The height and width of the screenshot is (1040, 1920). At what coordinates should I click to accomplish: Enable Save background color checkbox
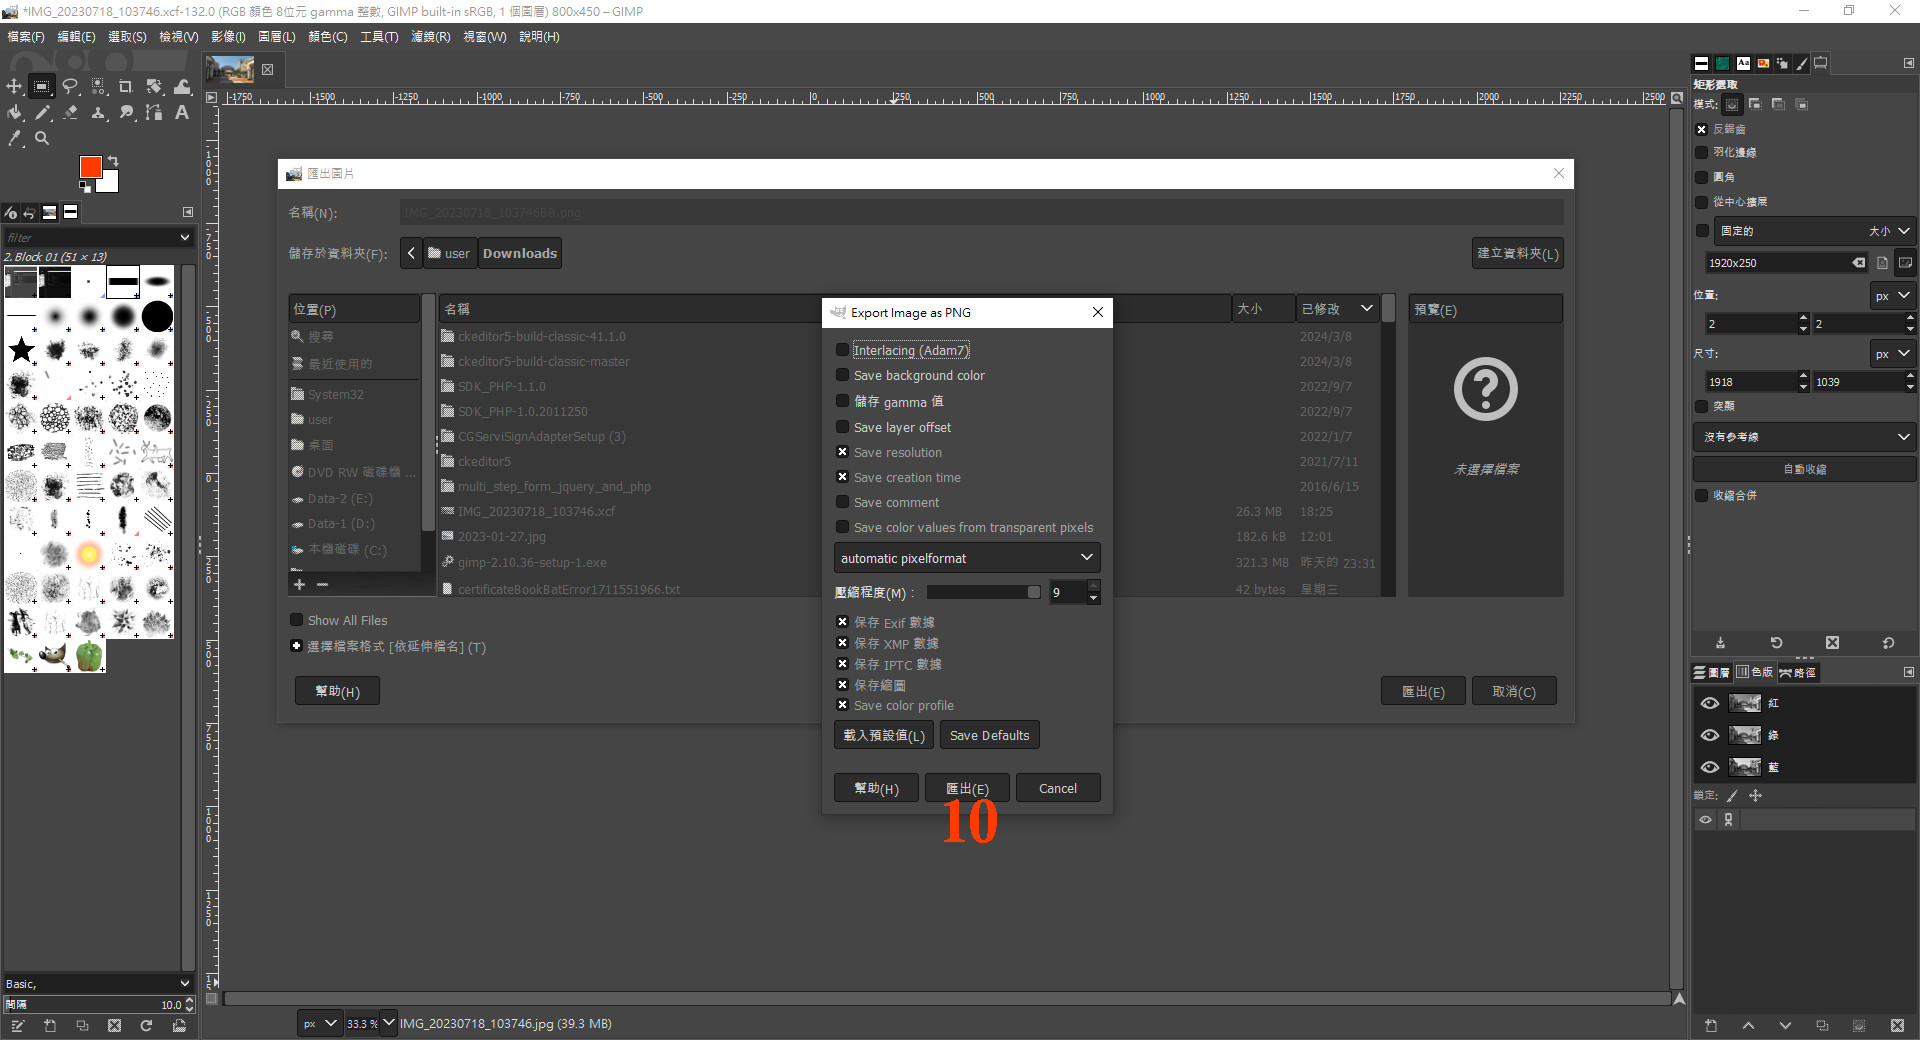[x=842, y=375]
